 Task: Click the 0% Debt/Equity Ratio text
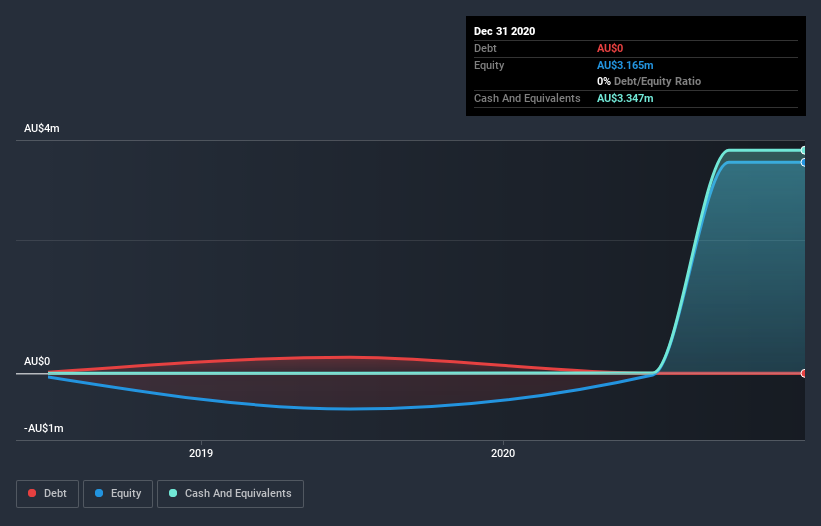(x=649, y=81)
